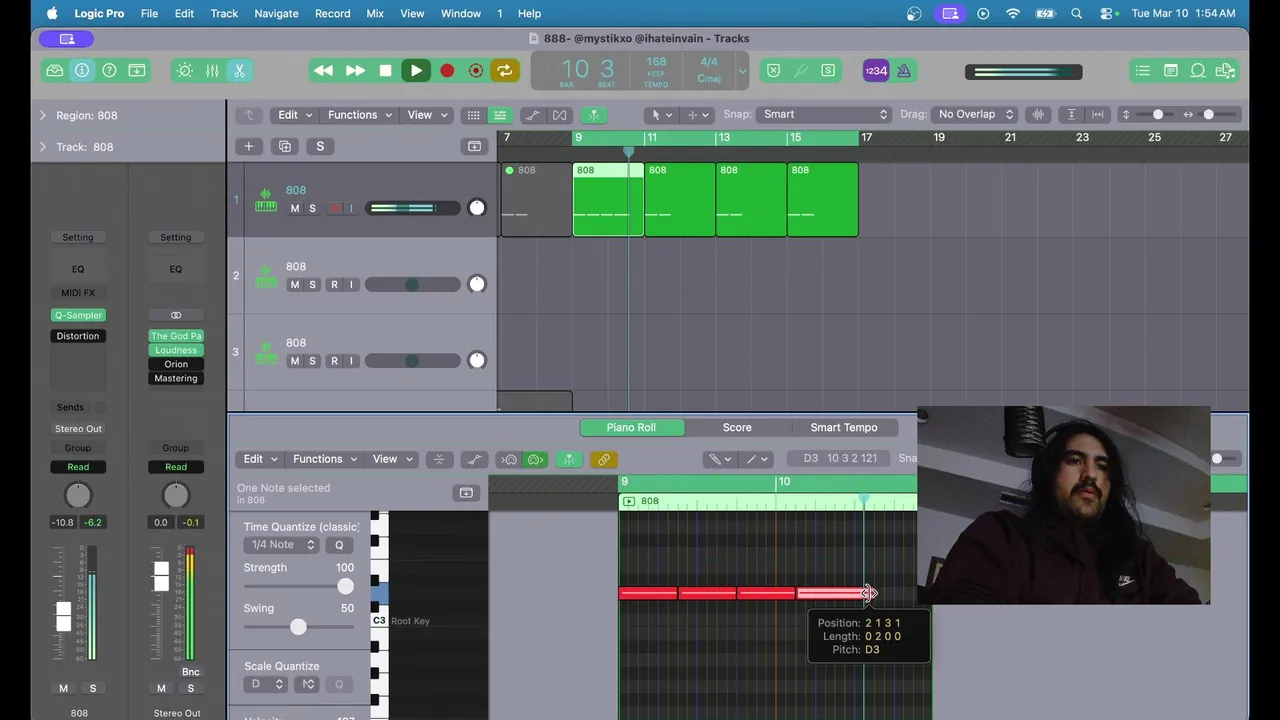Open the Mixer faders icon
The height and width of the screenshot is (720, 1280).
(212, 71)
